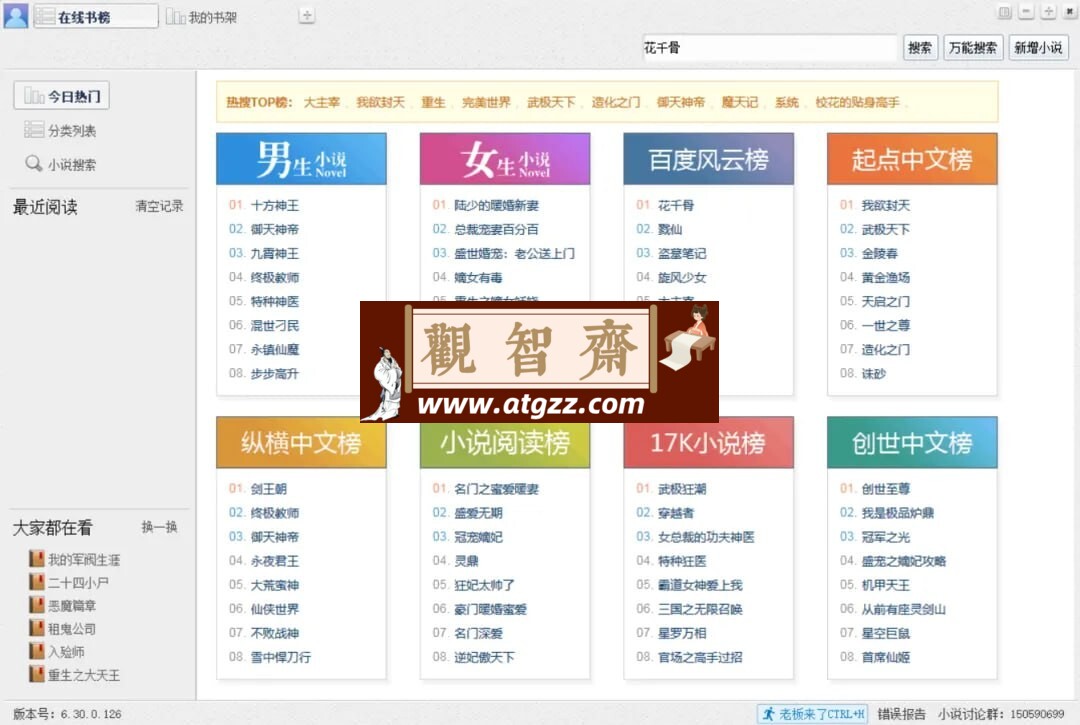
Task: Open 混世刁民 novel entry
Action: (x=275, y=325)
